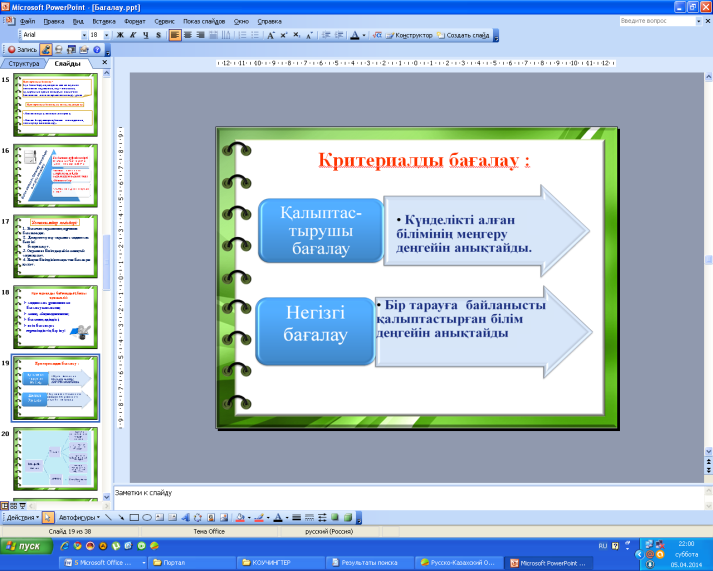
Task: Open the Сервис menu
Action: [x=164, y=21]
